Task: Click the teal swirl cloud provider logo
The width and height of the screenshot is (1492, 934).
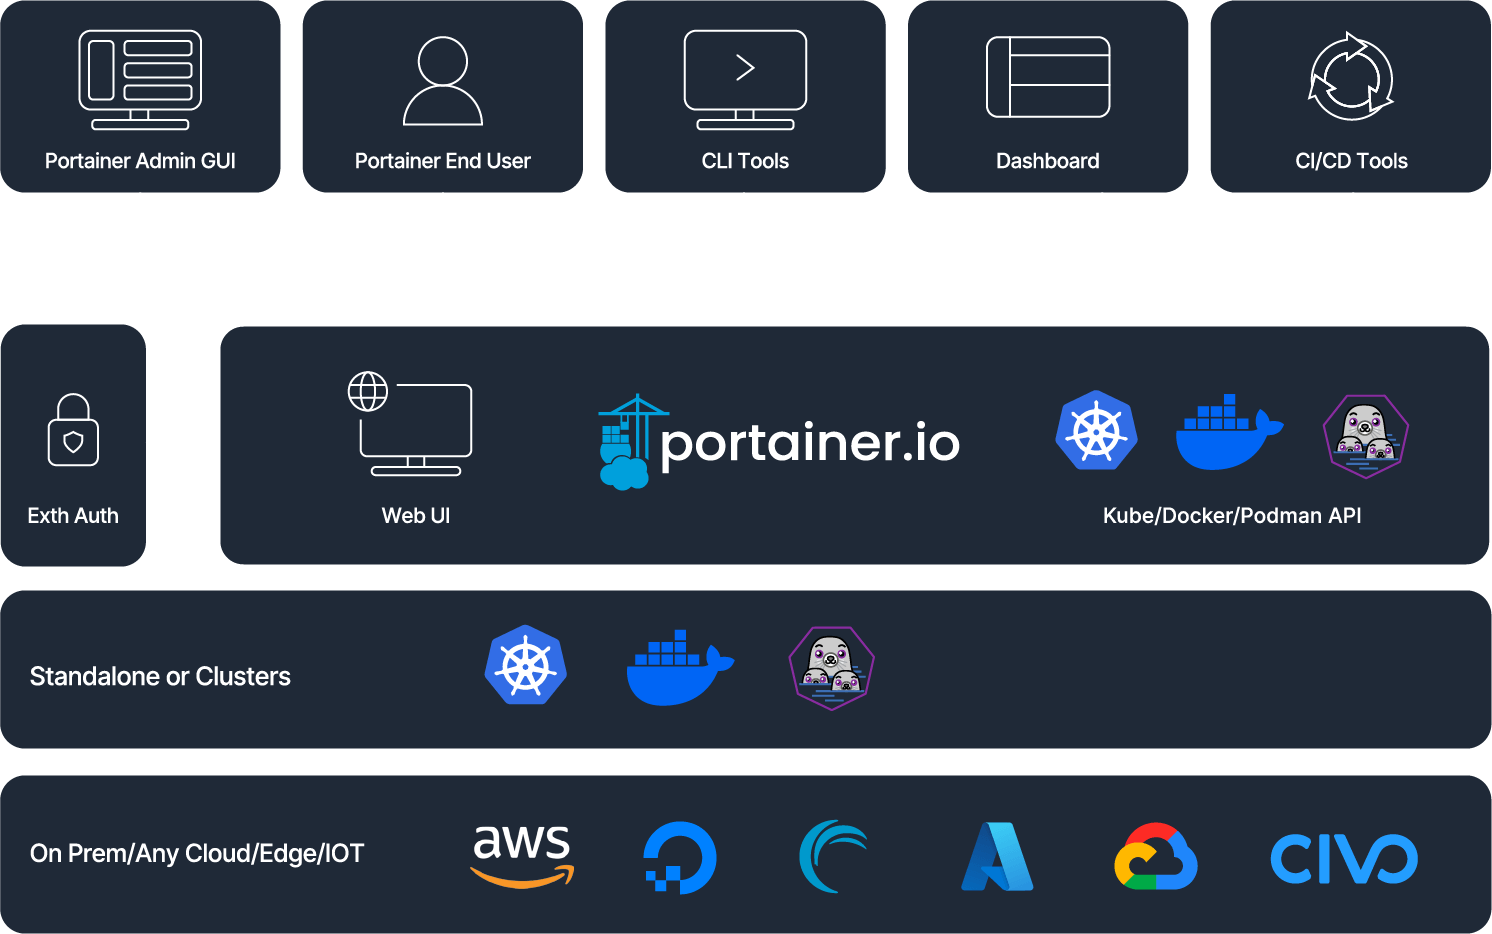Action: click(834, 856)
